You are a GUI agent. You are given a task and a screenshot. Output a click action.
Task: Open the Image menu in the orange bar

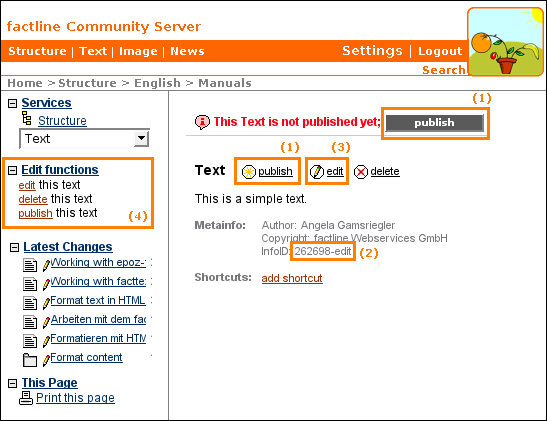click(x=138, y=51)
